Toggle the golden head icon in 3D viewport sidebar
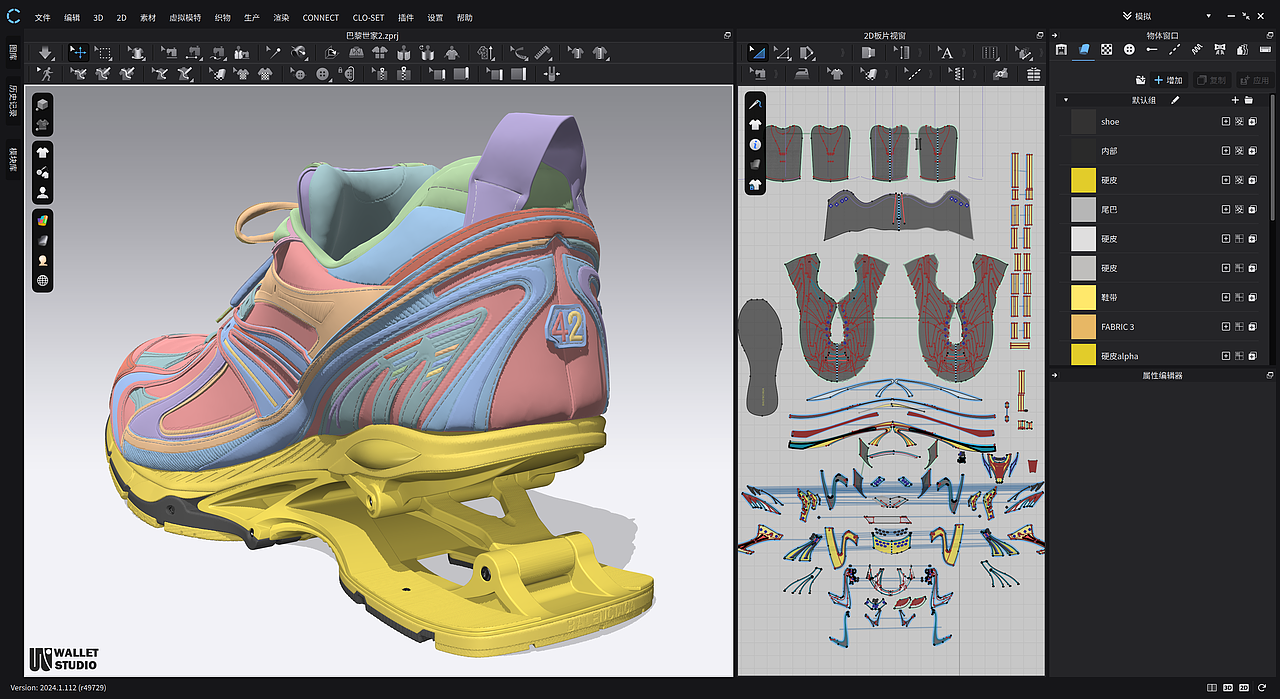 [43, 260]
